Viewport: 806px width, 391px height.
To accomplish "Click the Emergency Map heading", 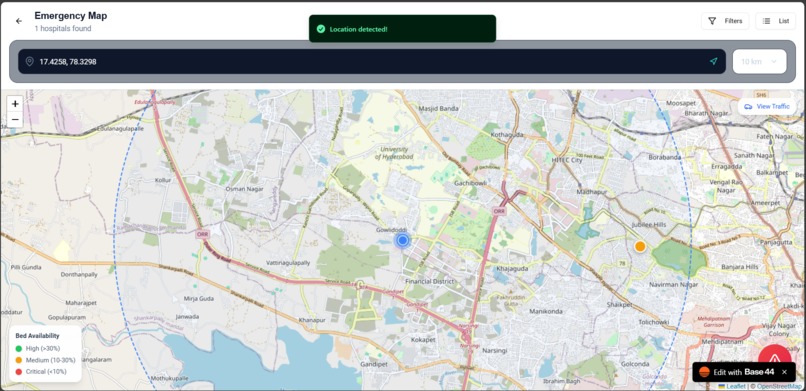I will (x=71, y=16).
